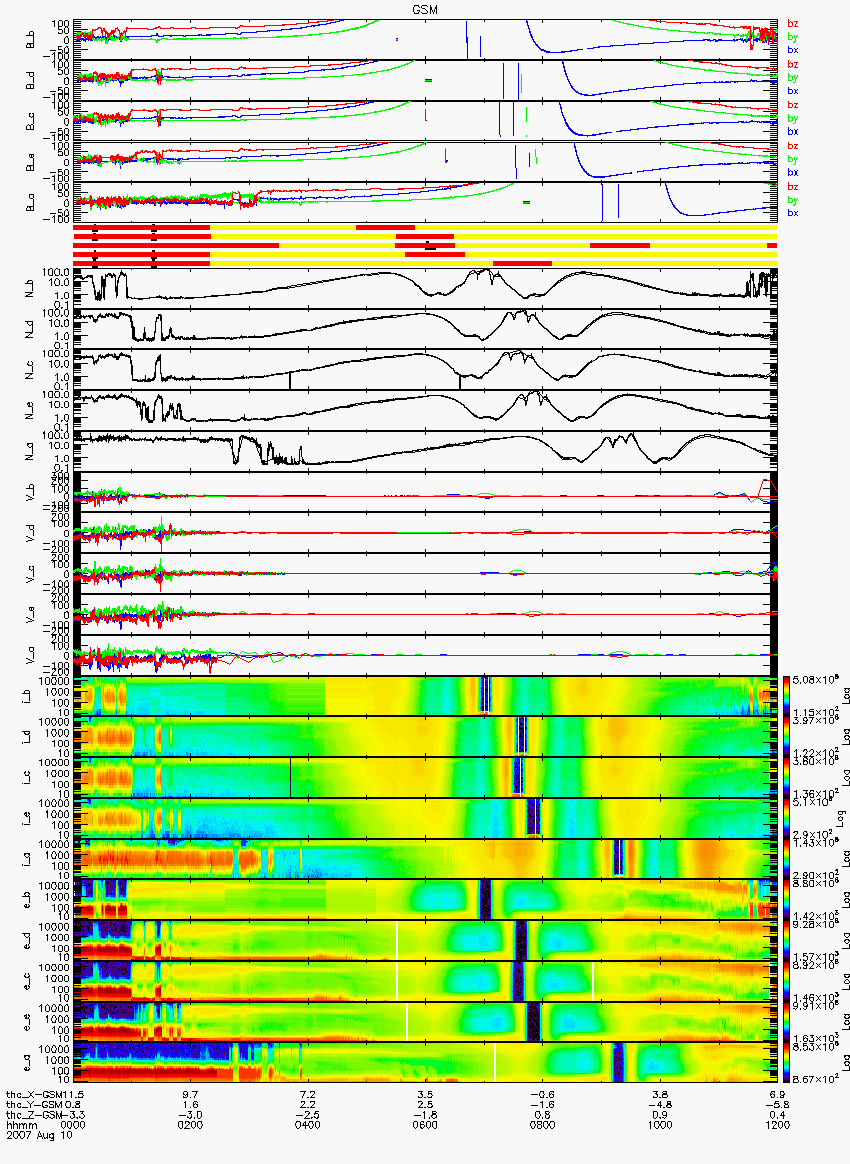Click the 0600 time tick label
Image resolution: width=850 pixels, height=1164 pixels.
[x=425, y=1125]
